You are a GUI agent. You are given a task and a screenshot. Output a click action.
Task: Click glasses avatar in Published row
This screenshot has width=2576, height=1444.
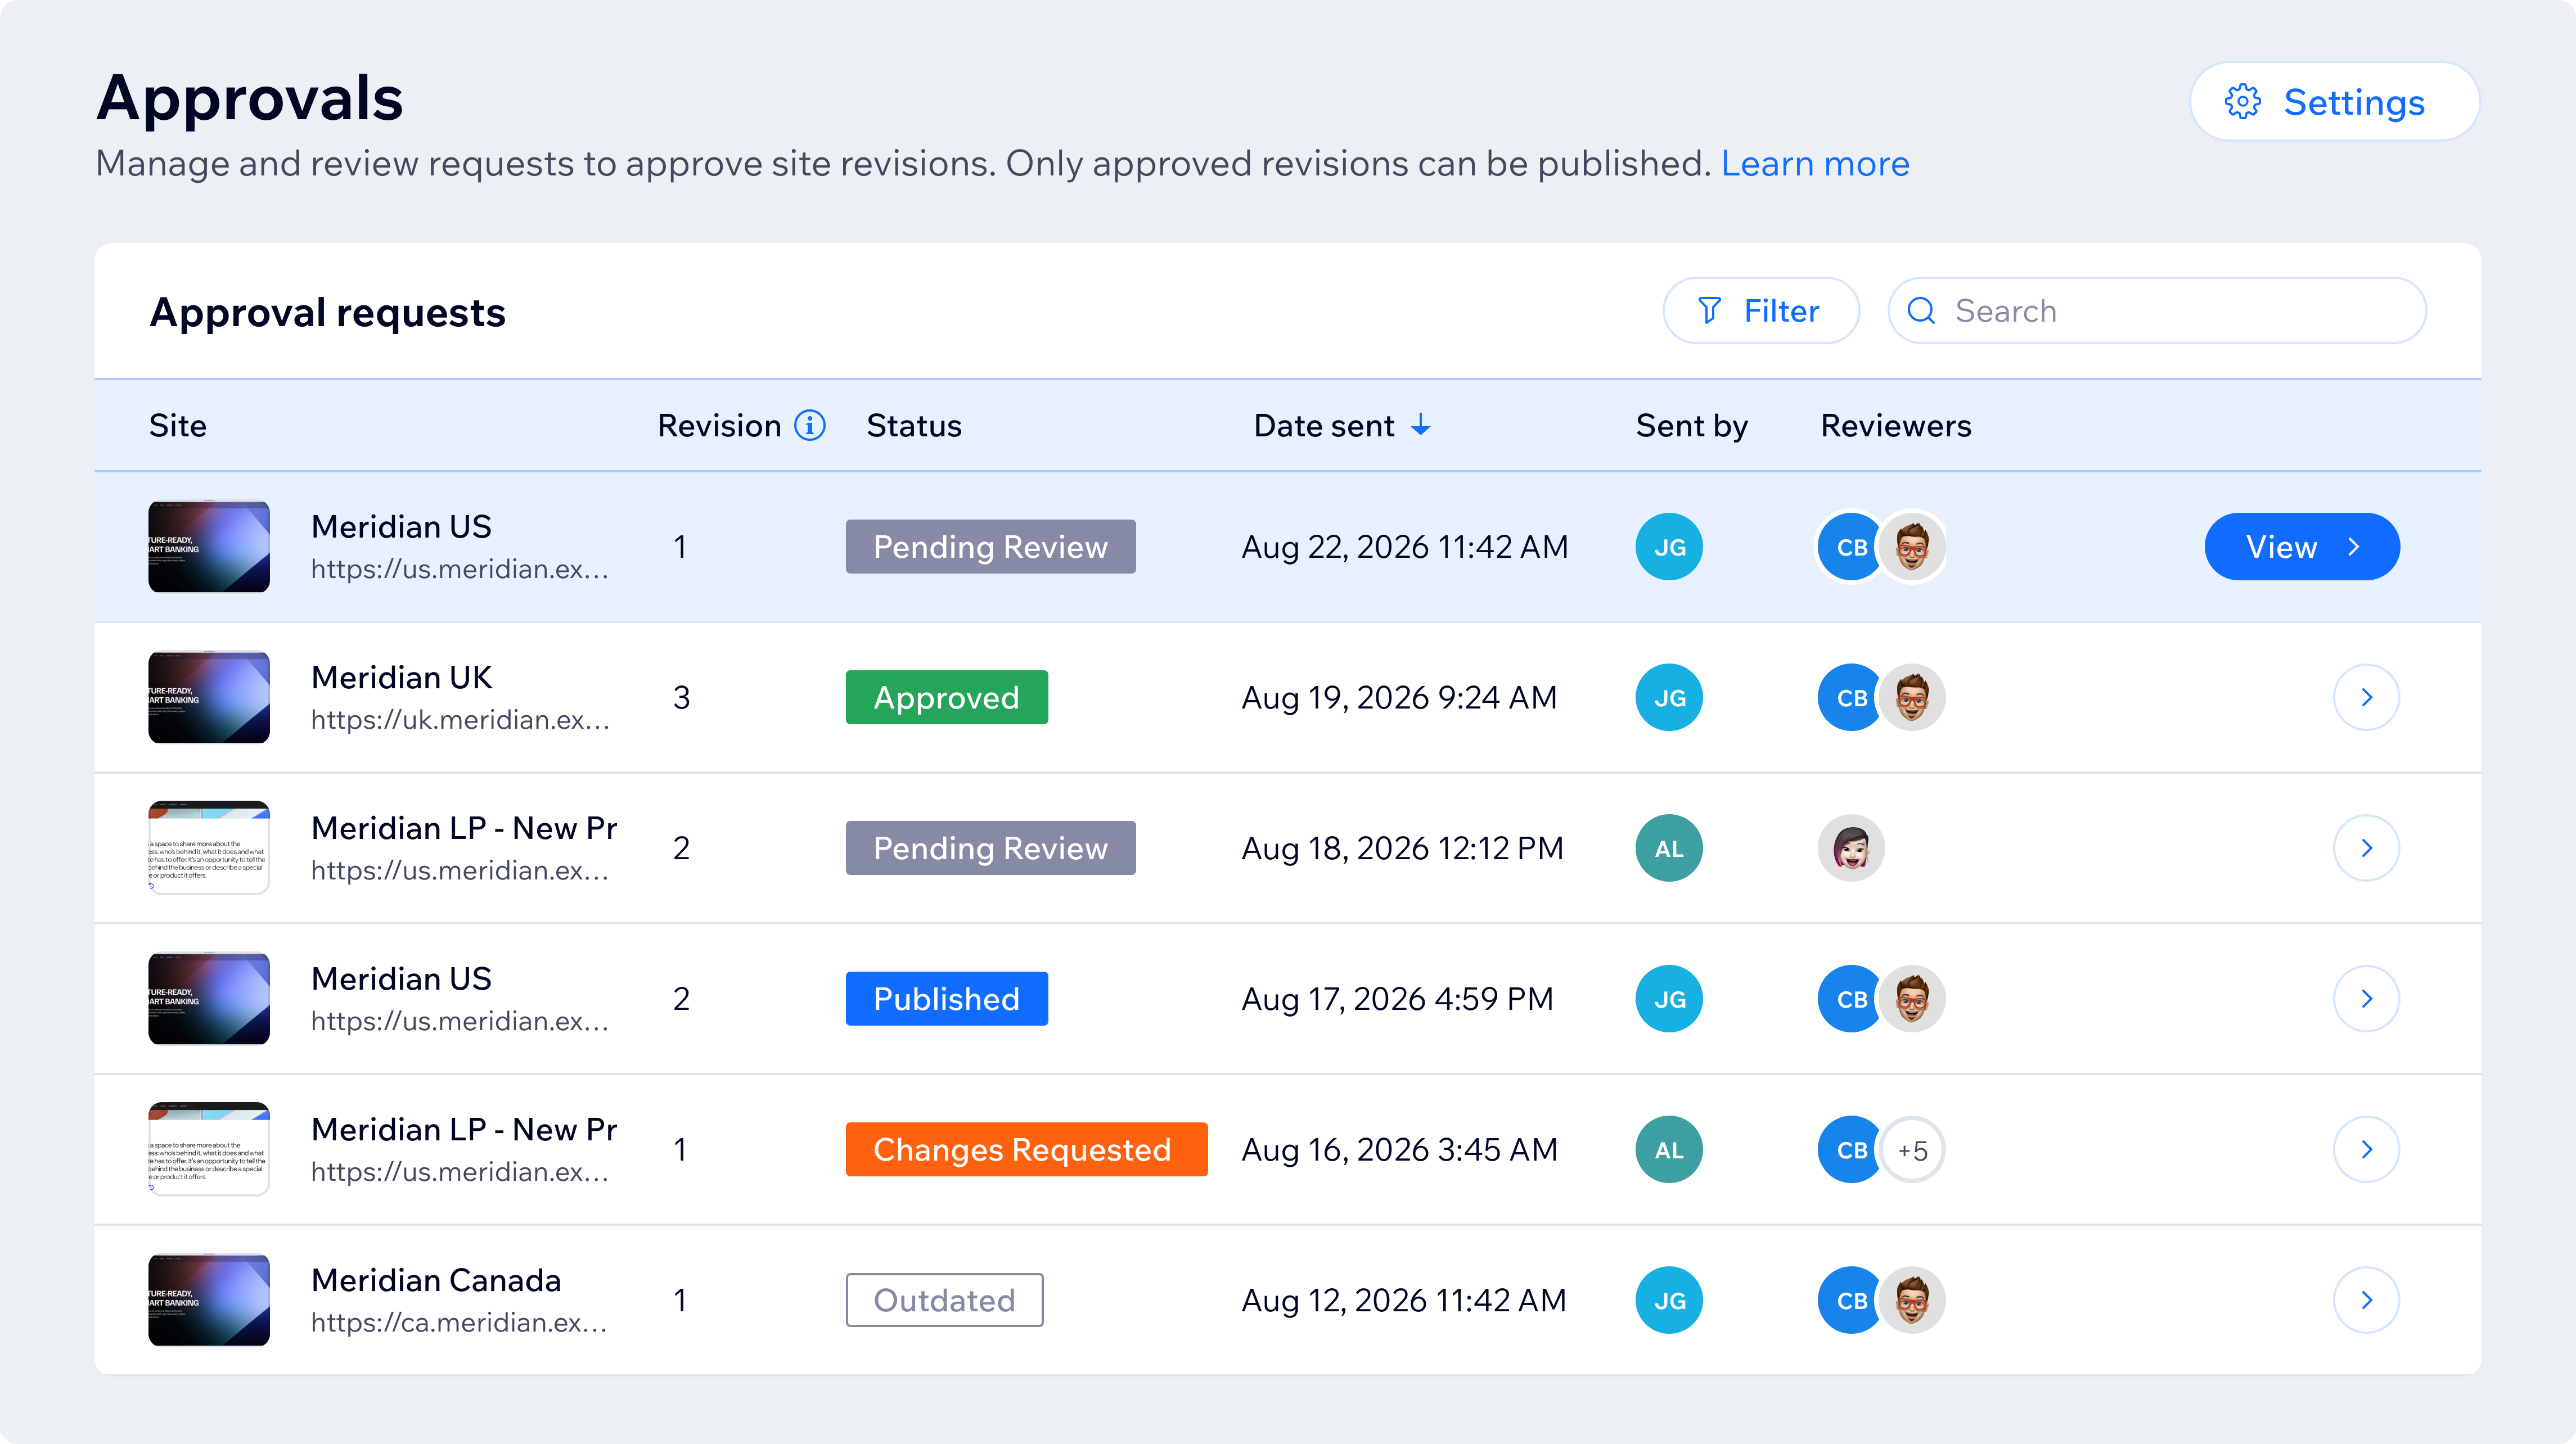1912,998
